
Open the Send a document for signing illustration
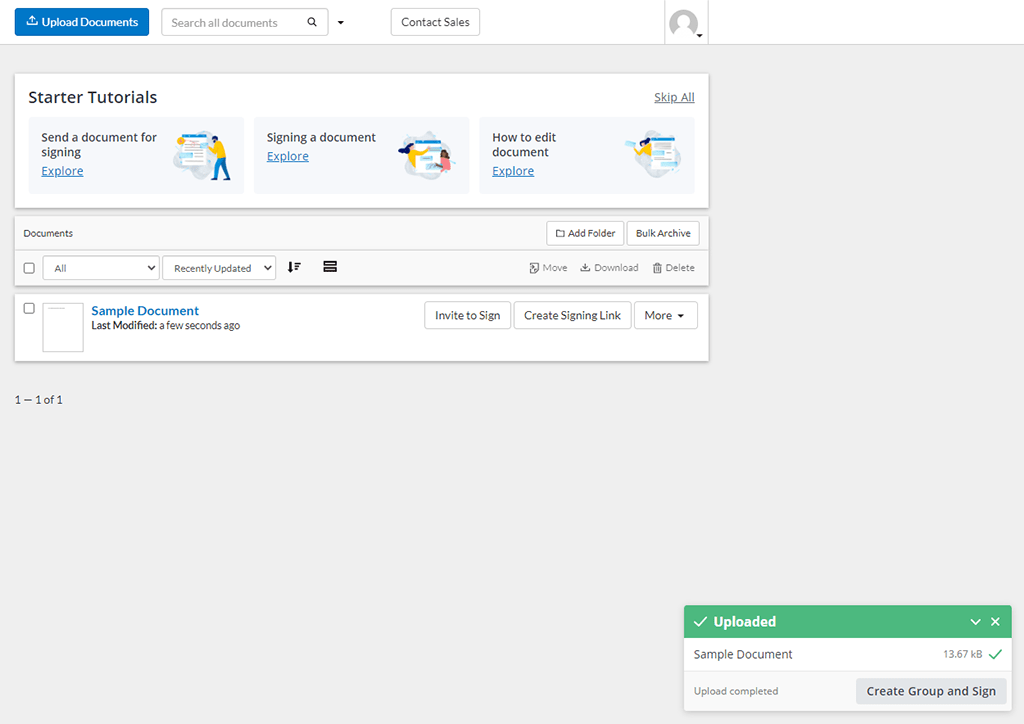pyautogui.click(x=202, y=155)
